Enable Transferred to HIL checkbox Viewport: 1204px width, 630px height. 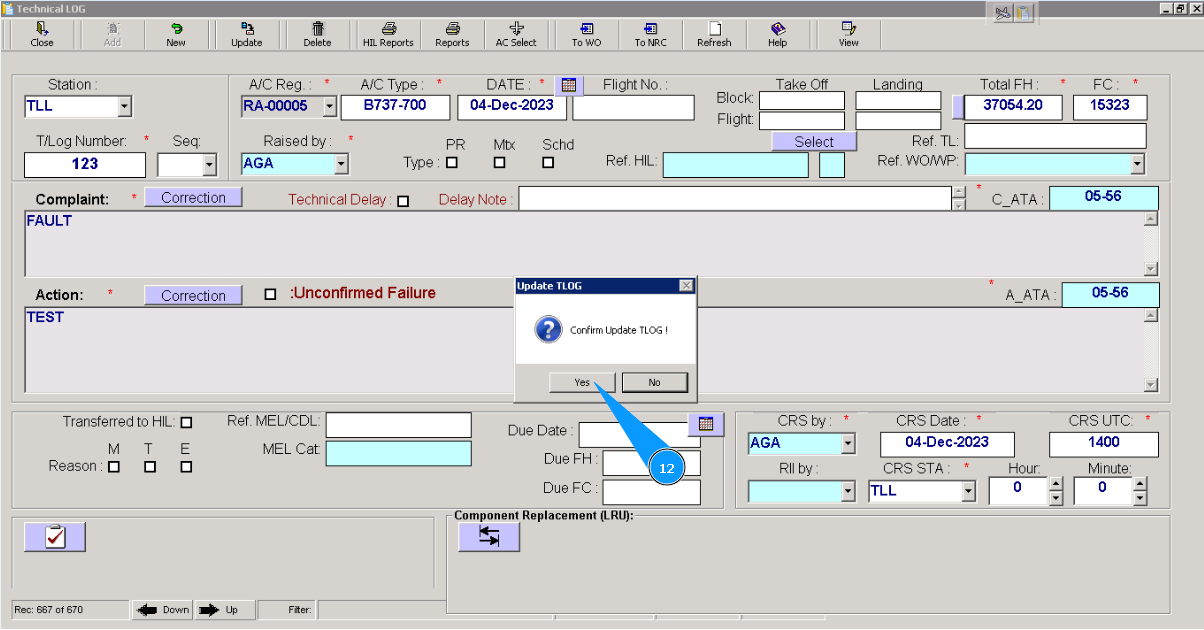186,422
